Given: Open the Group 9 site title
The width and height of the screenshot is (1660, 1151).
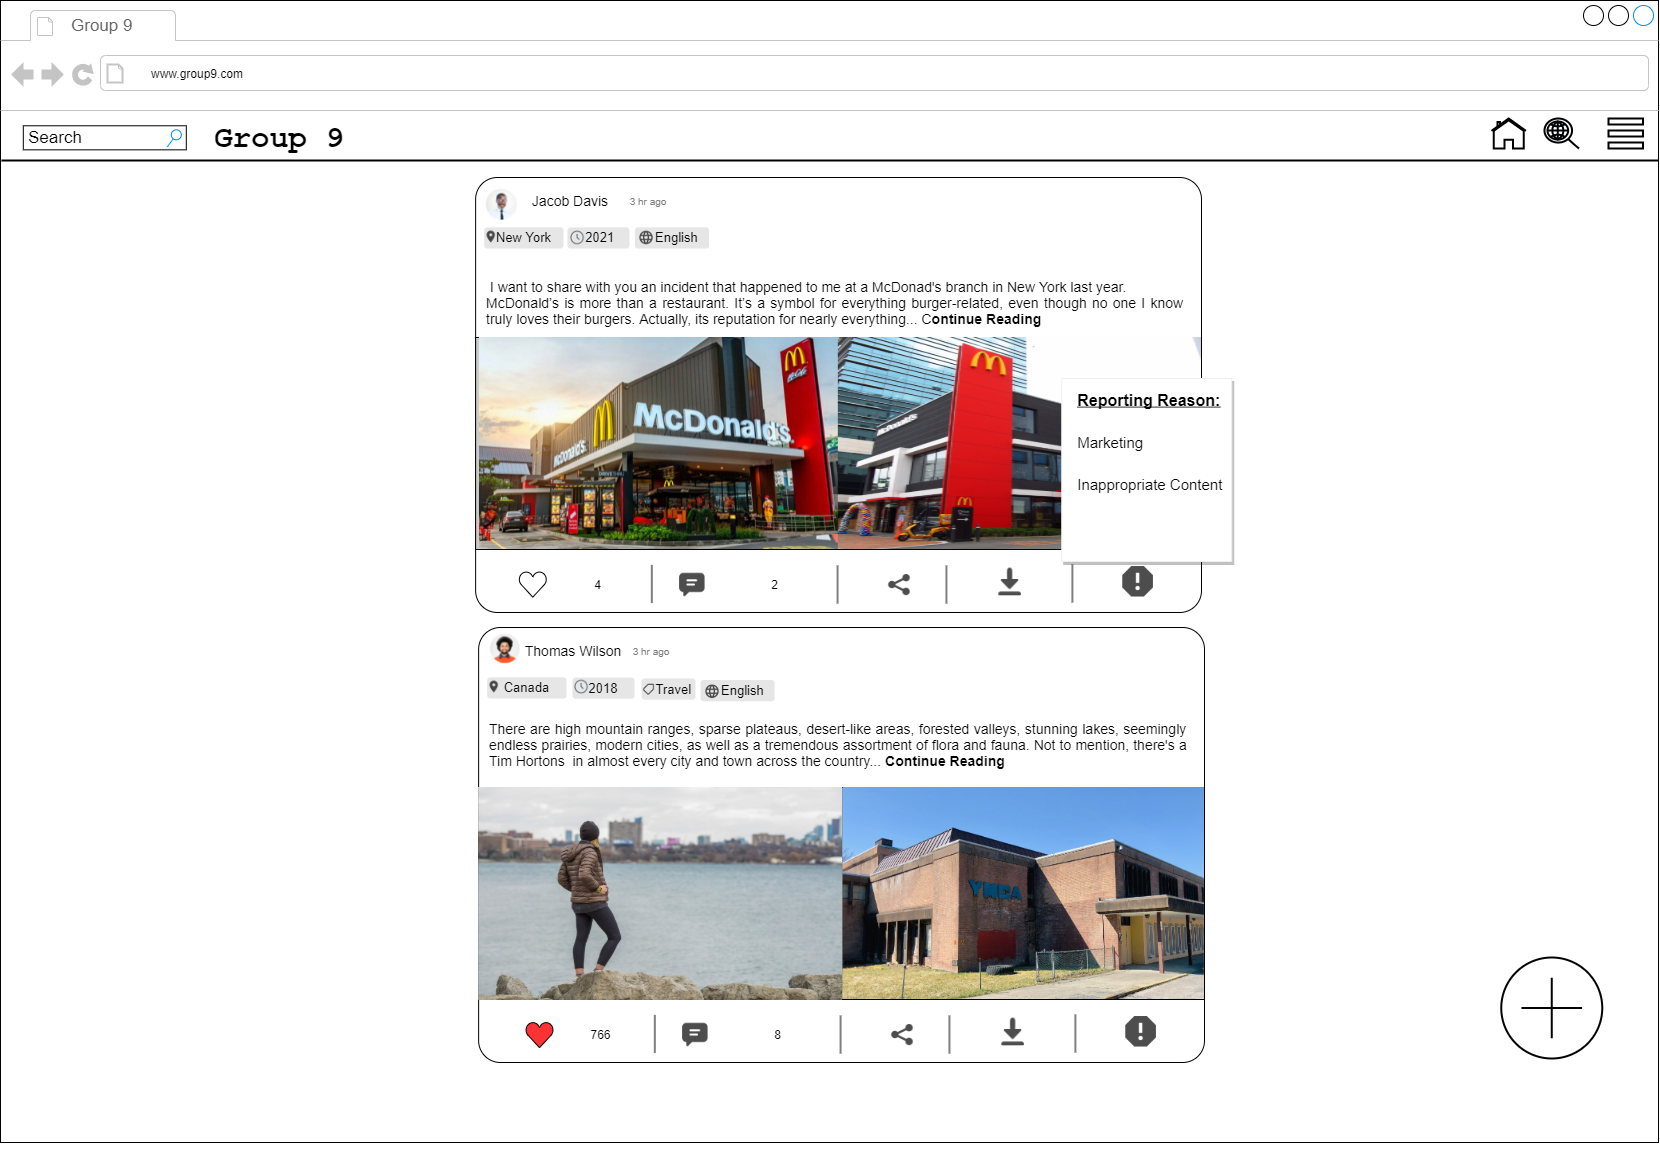Looking at the screenshot, I should [278, 137].
